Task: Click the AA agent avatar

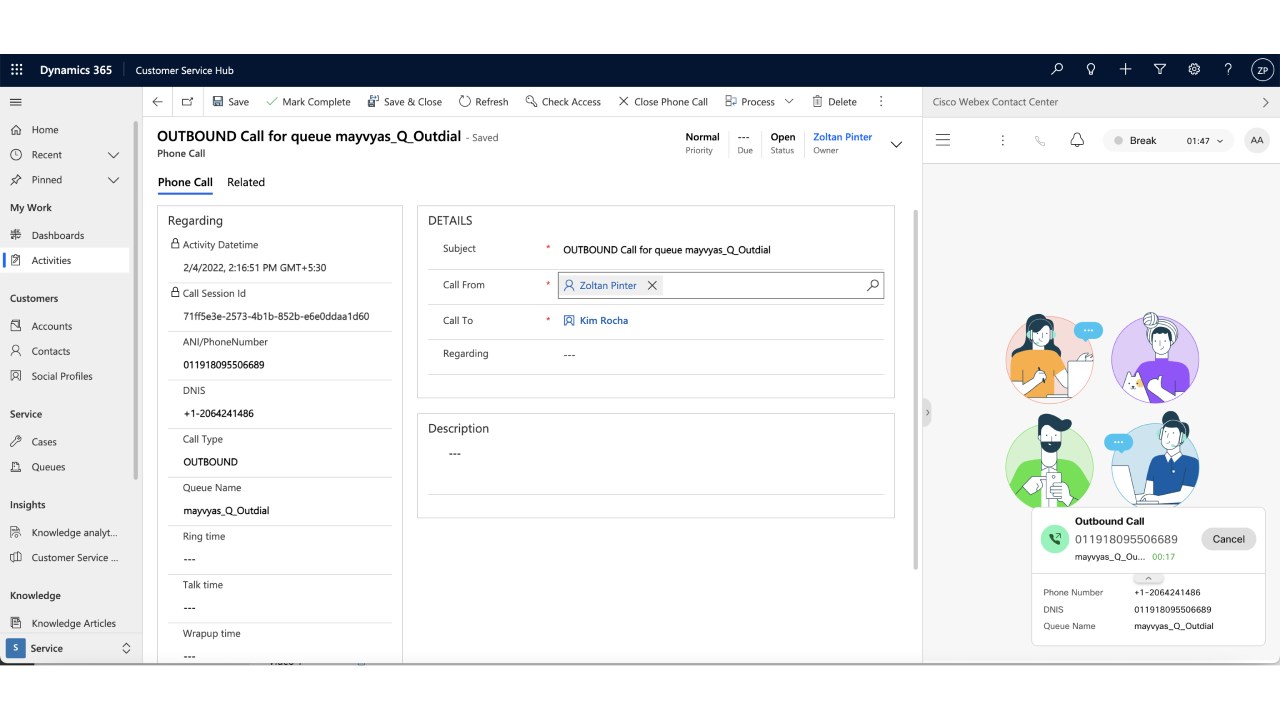Action: coord(1257,141)
